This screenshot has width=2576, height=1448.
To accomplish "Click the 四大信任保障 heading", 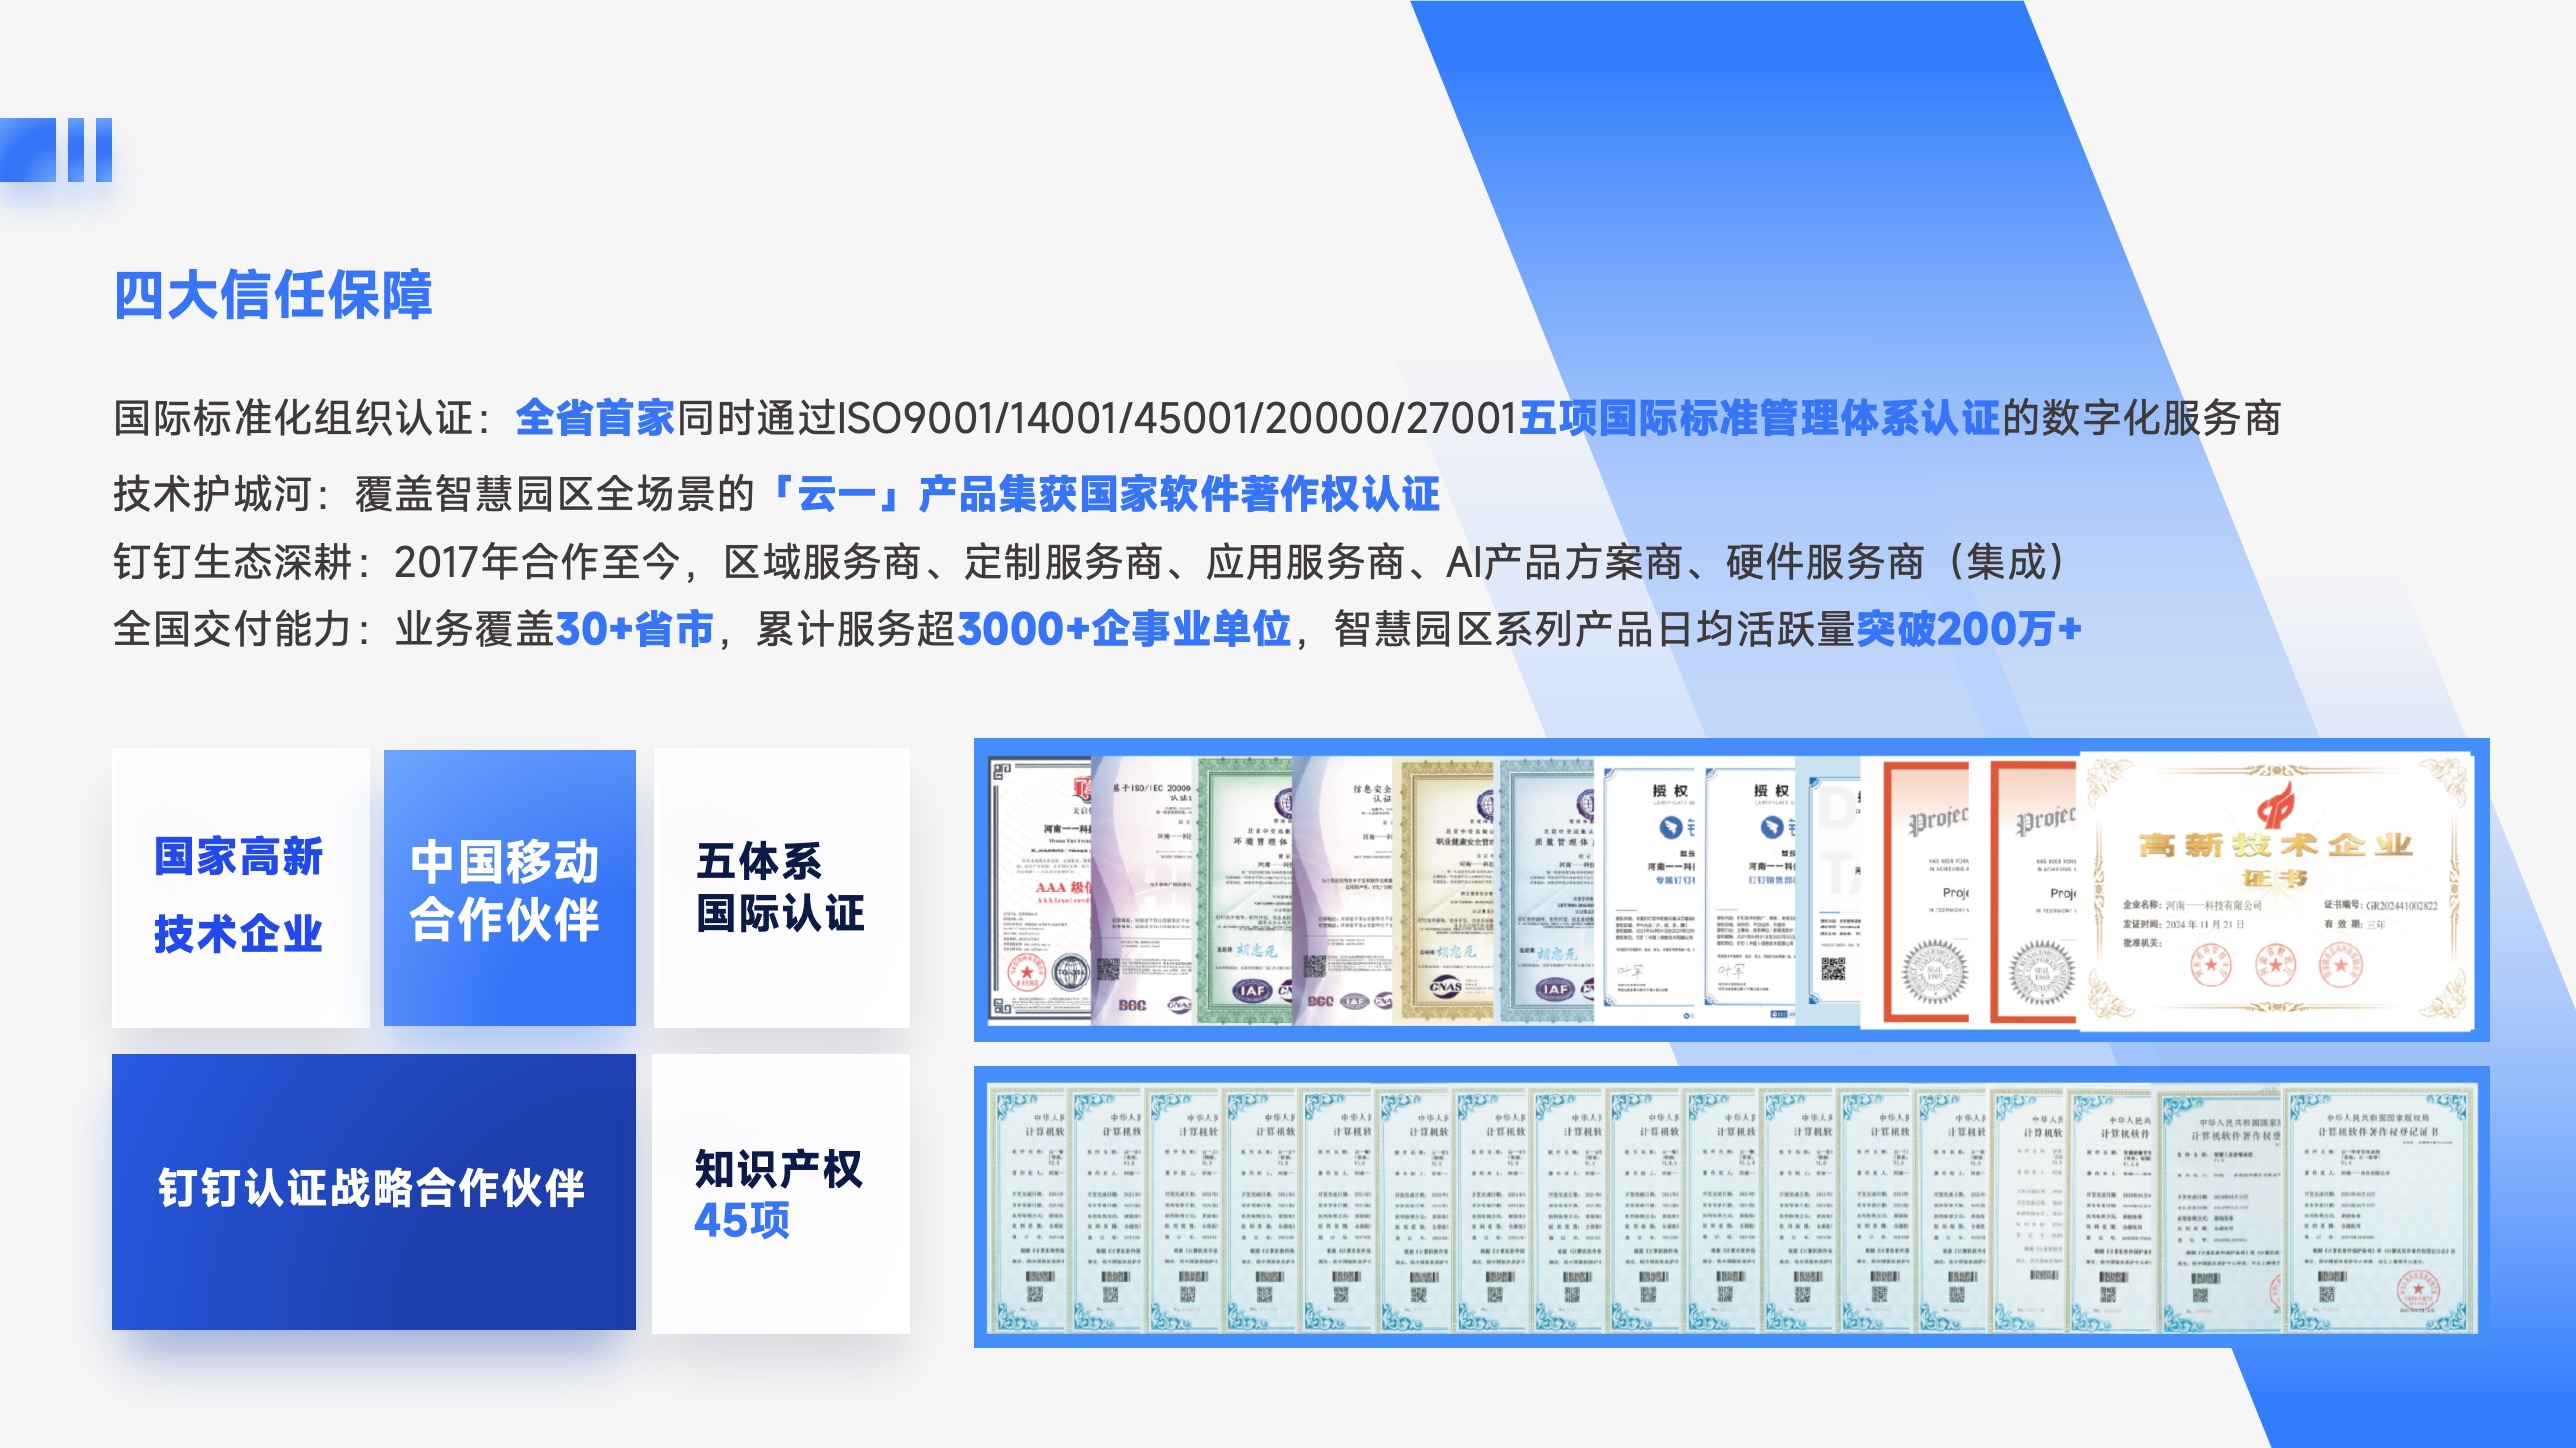I will (273, 295).
